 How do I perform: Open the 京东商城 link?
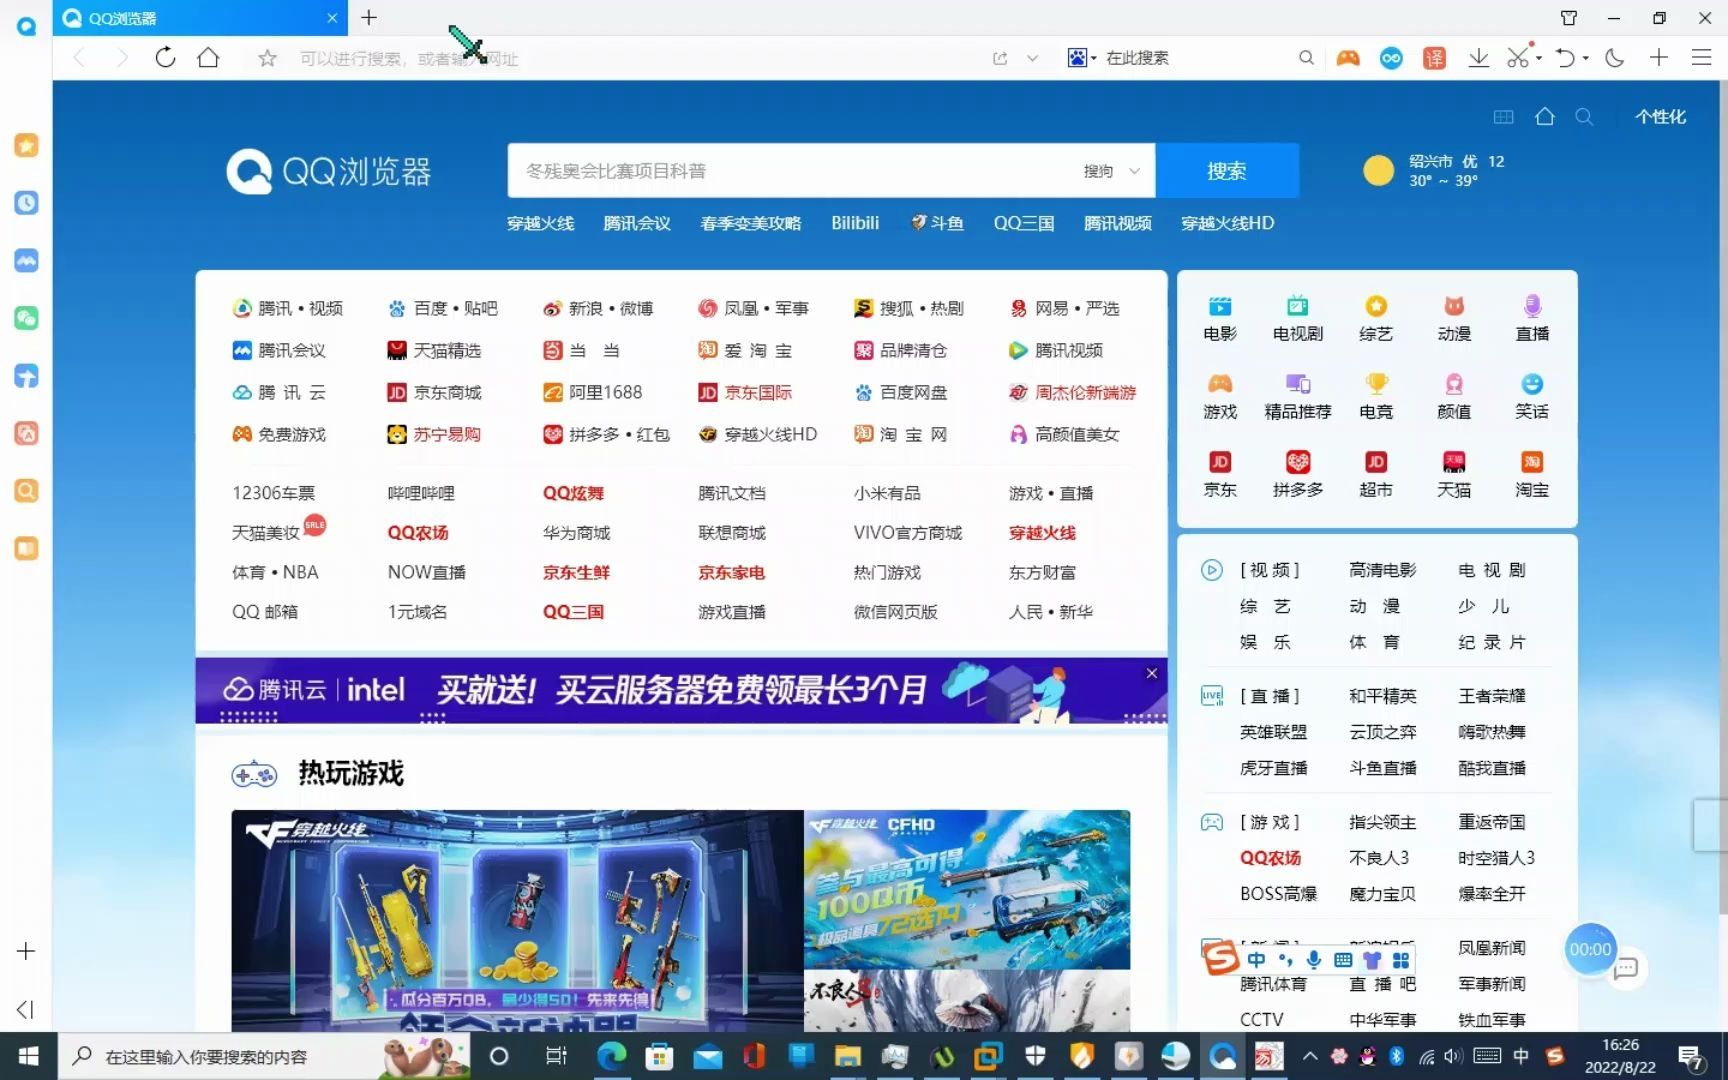pos(435,393)
